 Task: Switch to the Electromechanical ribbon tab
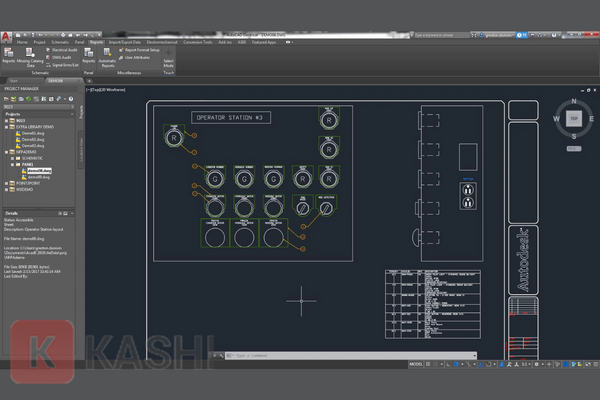[162, 42]
